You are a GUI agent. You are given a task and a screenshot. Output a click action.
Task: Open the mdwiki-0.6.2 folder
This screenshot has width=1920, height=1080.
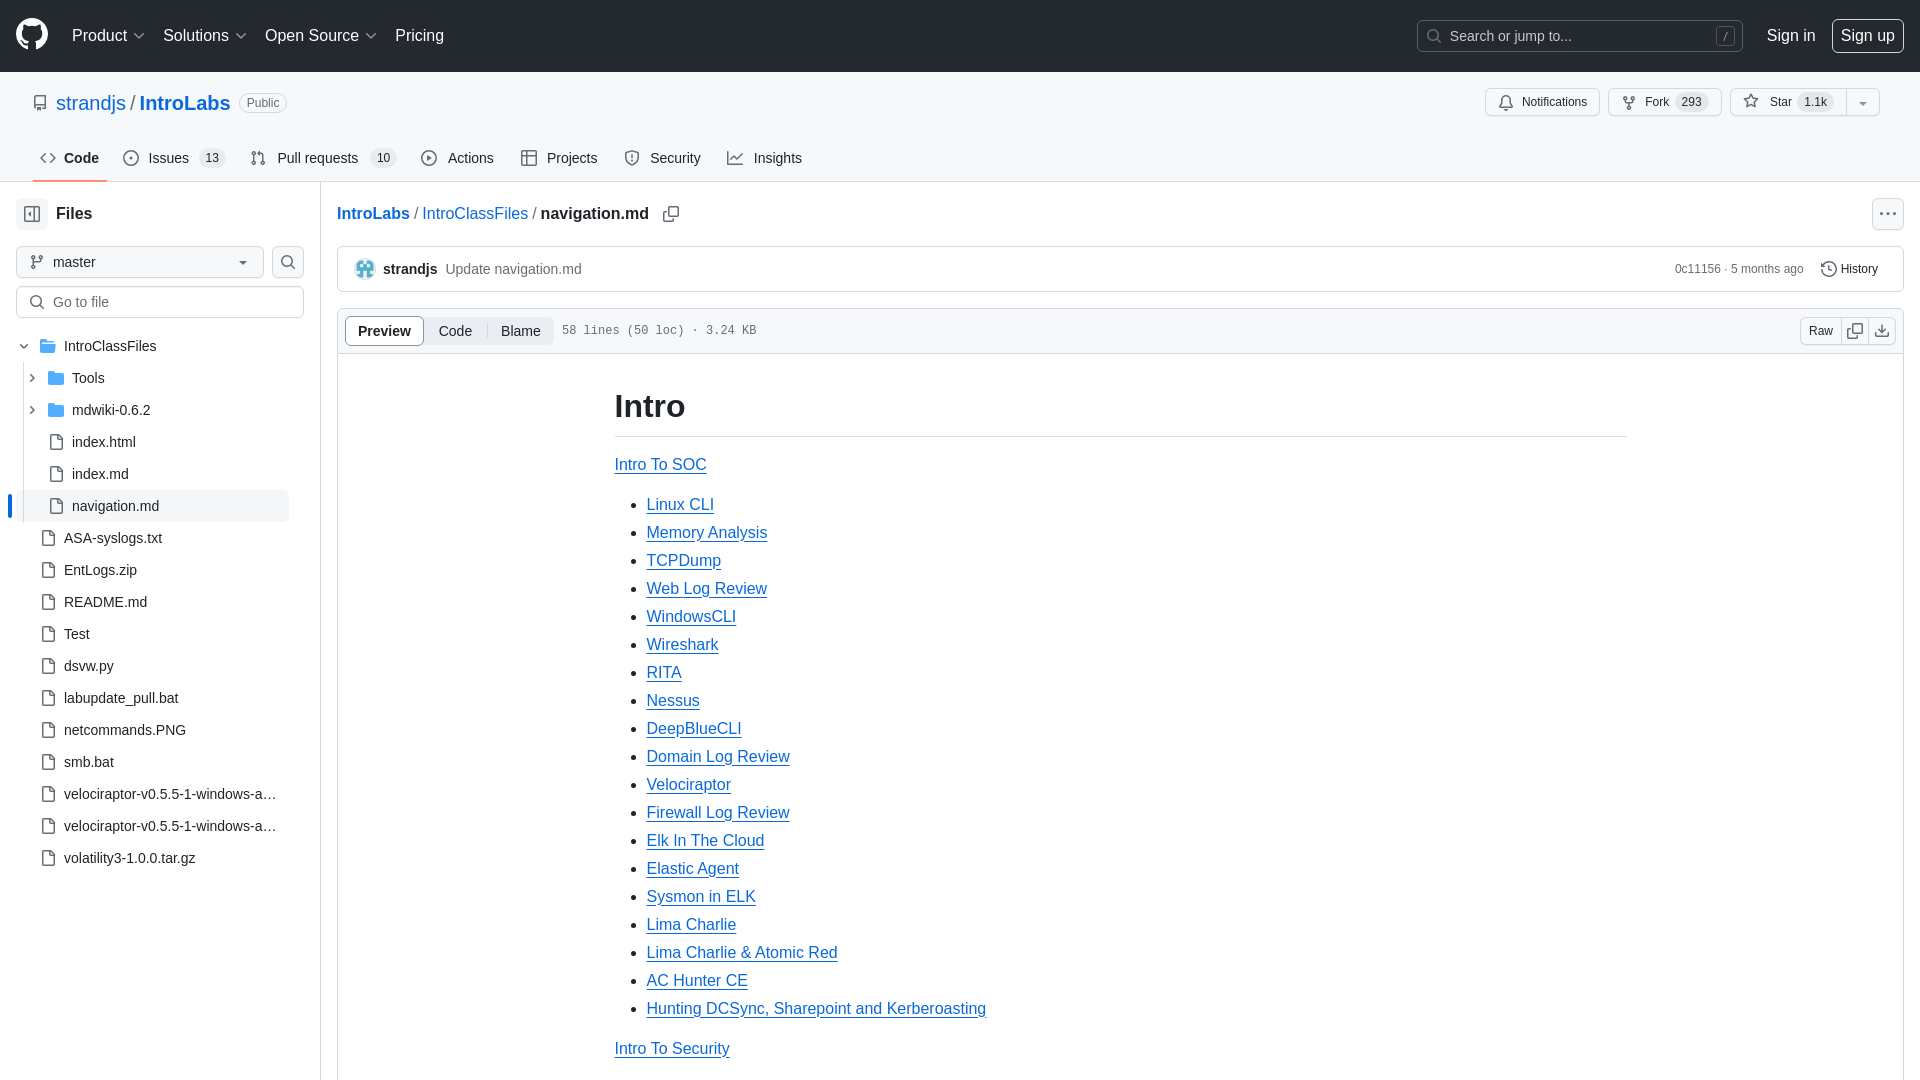(111, 410)
